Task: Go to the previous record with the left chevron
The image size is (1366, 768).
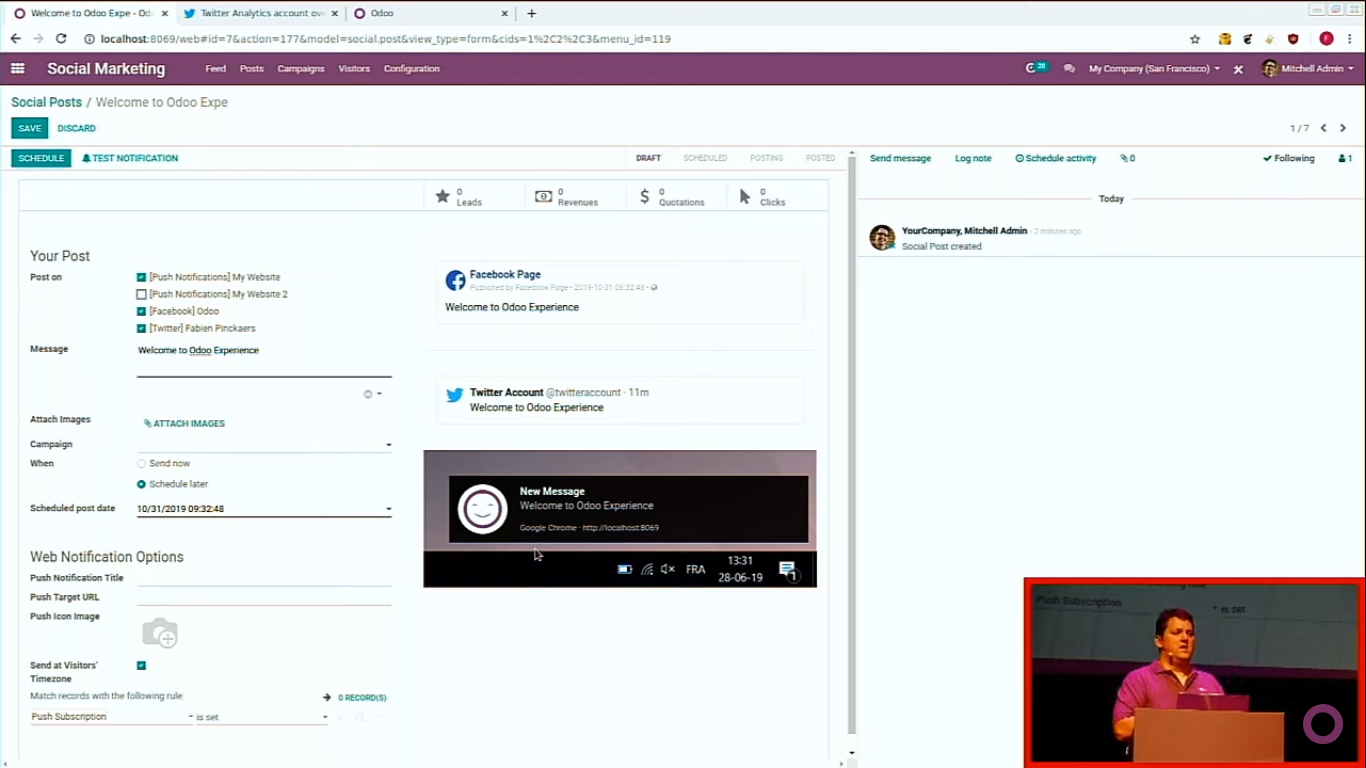Action: (x=1323, y=128)
